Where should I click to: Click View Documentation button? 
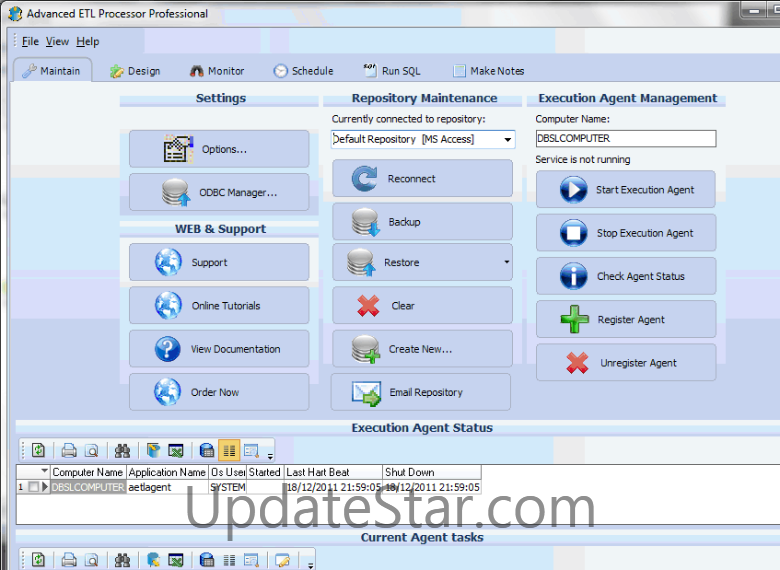pyautogui.click(x=219, y=349)
